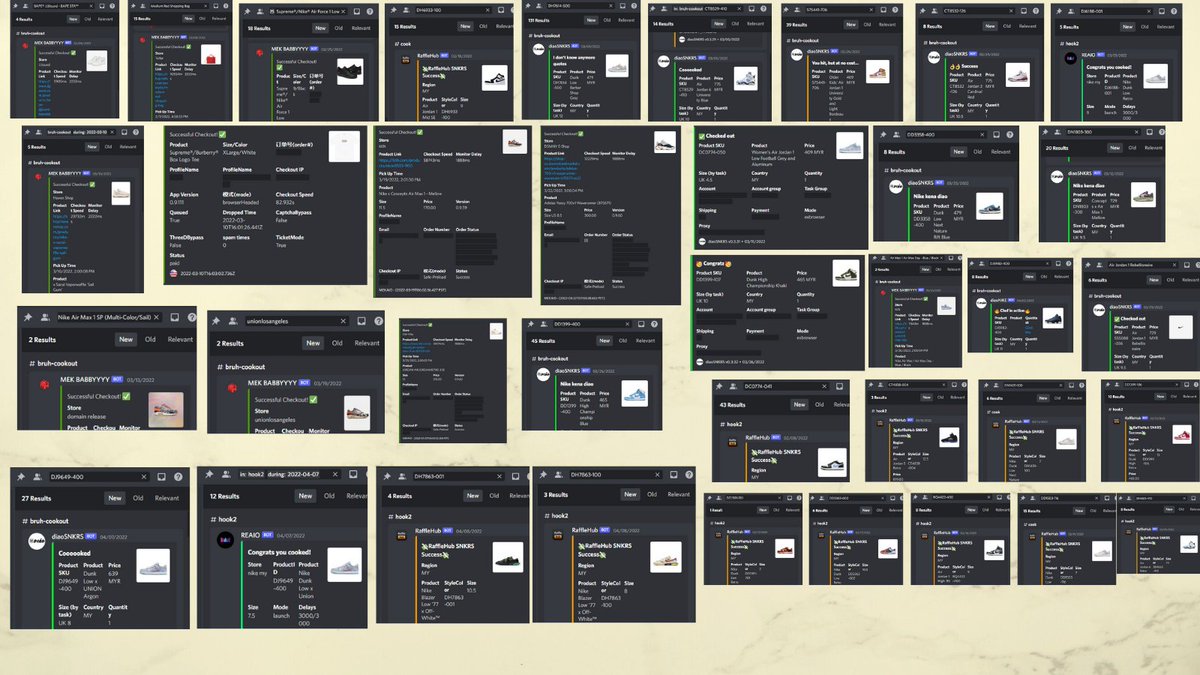Open the inbox icon in the DJ9649-400 panel
This screenshot has width=1200, height=675.
point(161,477)
